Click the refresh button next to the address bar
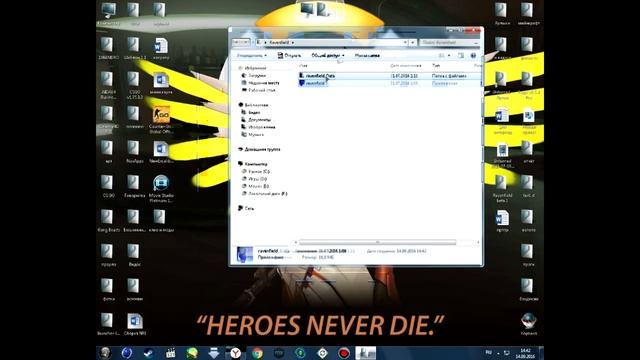Image resolution: width=640 pixels, height=360 pixels. click(x=413, y=42)
